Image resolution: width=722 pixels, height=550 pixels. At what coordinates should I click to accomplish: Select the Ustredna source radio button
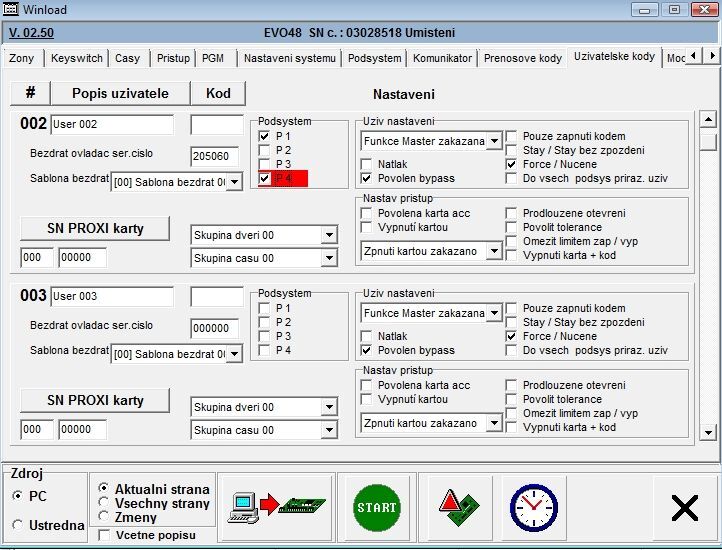click(17, 525)
